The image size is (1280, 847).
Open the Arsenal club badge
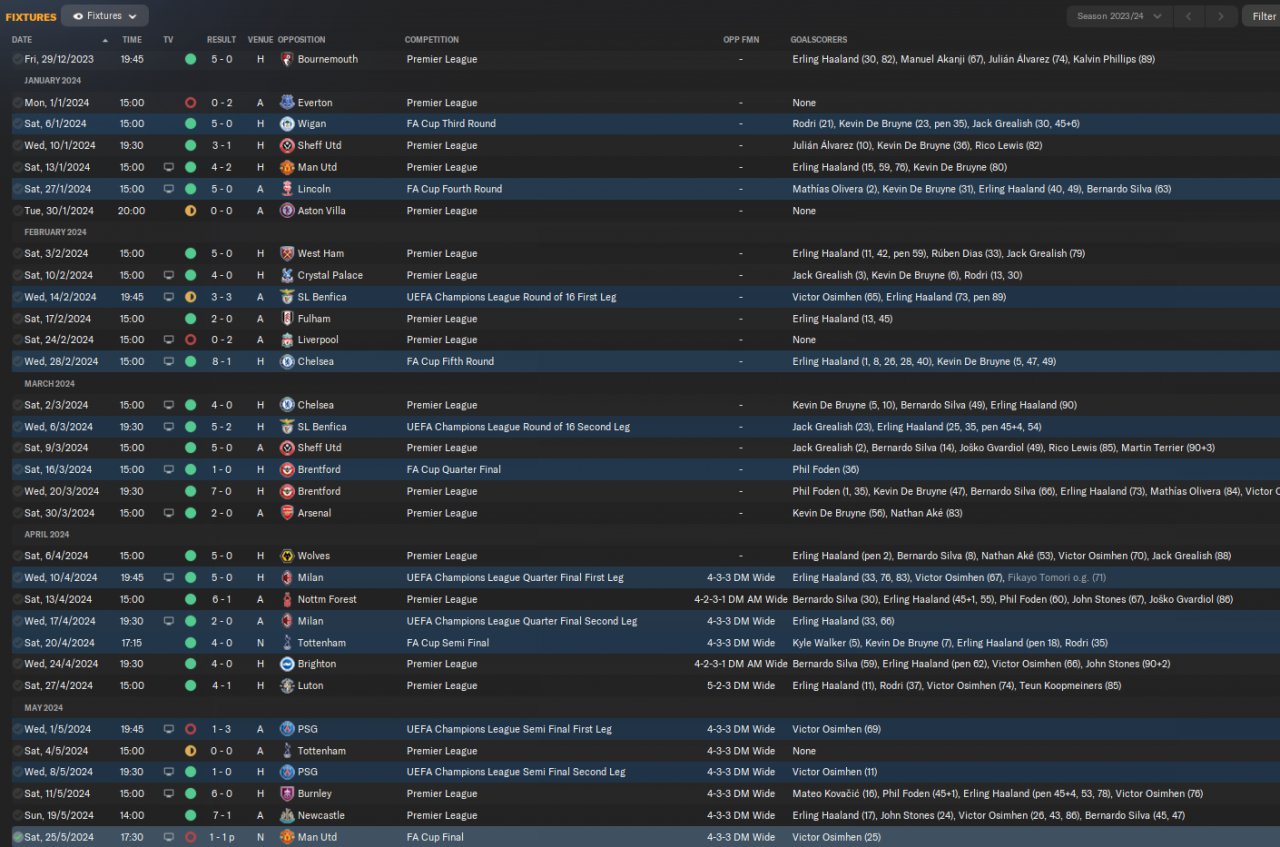[x=287, y=513]
